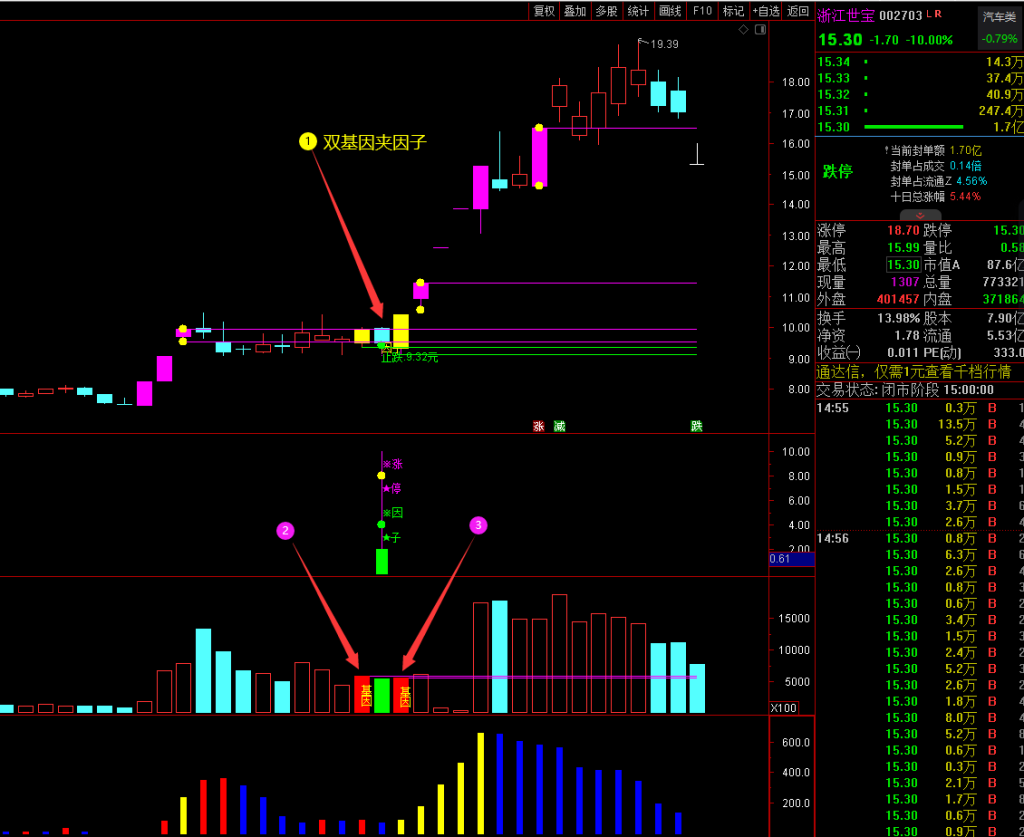Click the green 基因 volume bar swatch

(x=381, y=695)
